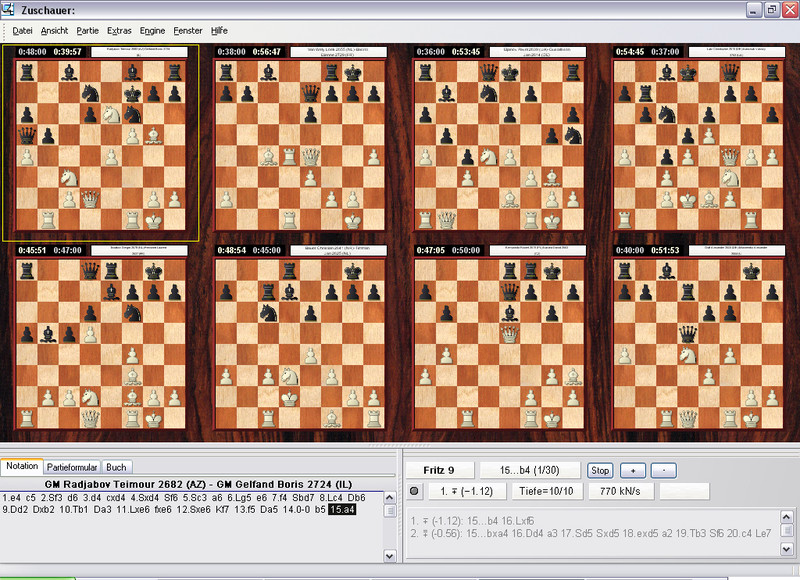Click the Zuschauer app icon in title bar

(x=9, y=9)
